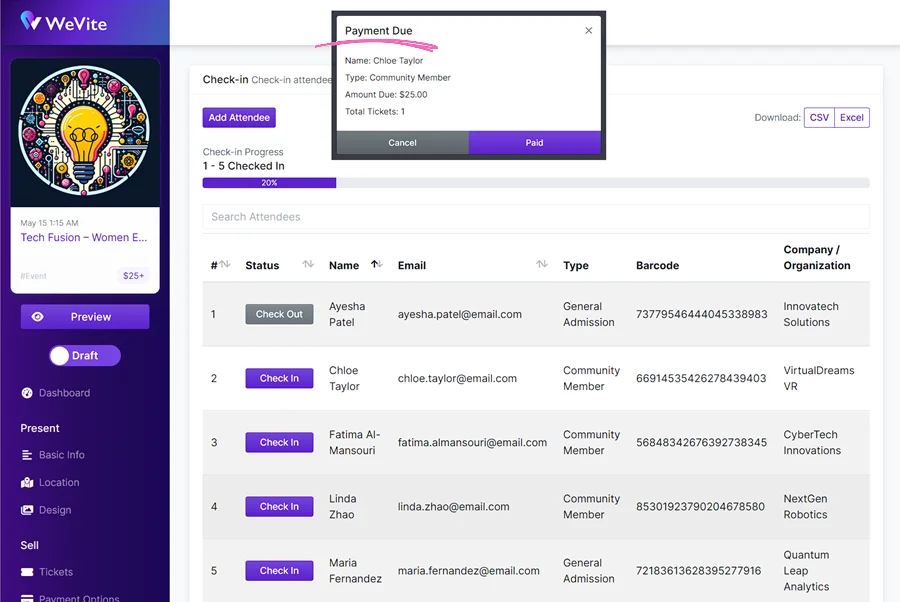Click the sort icon beside the # header
This screenshot has width=900, height=602.
(225, 265)
